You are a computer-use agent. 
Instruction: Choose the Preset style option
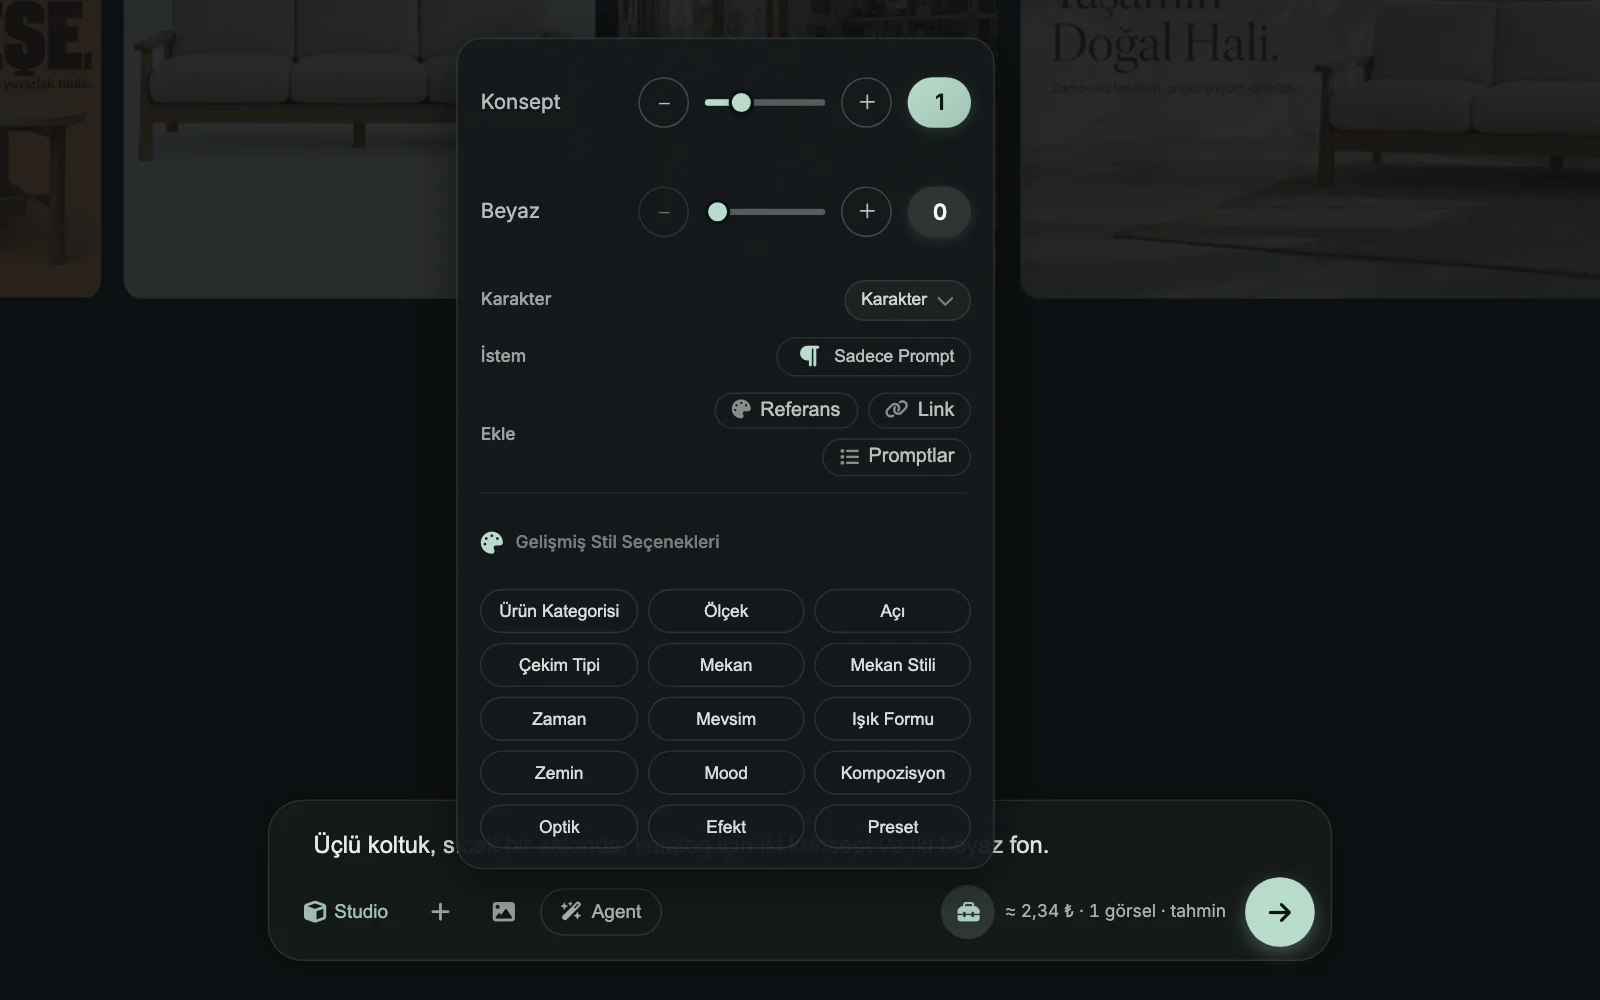pyautogui.click(x=893, y=827)
